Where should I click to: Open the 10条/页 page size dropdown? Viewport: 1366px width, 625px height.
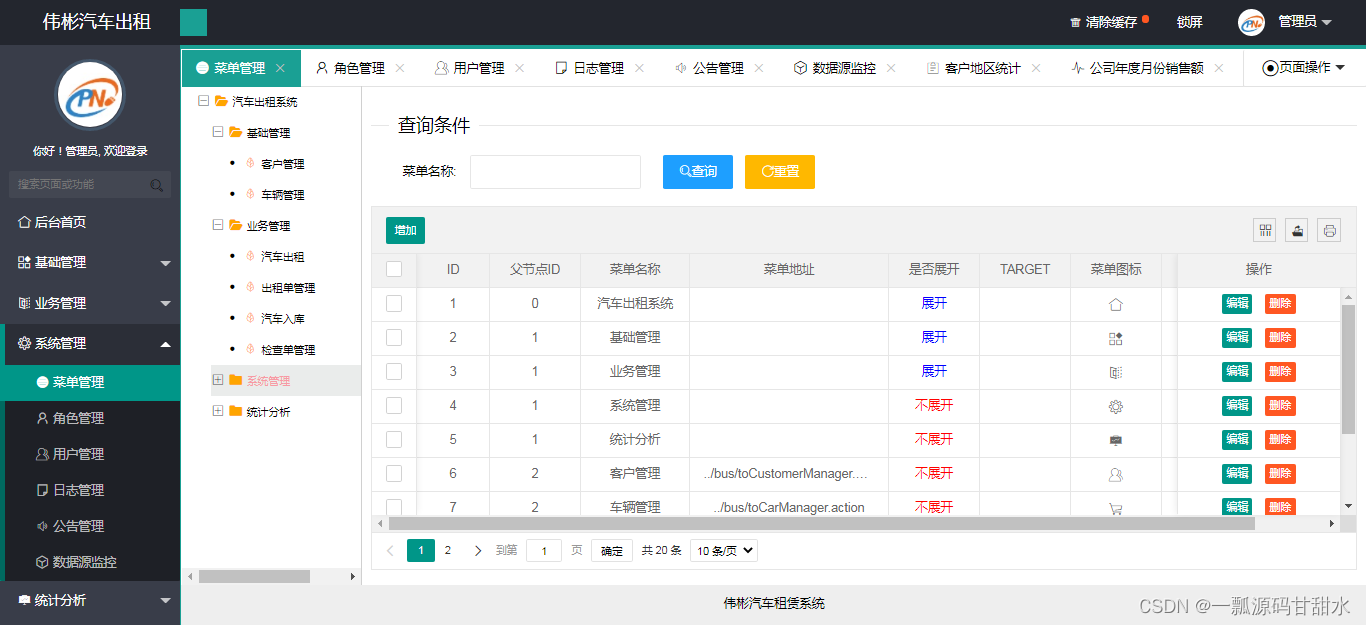(x=723, y=550)
